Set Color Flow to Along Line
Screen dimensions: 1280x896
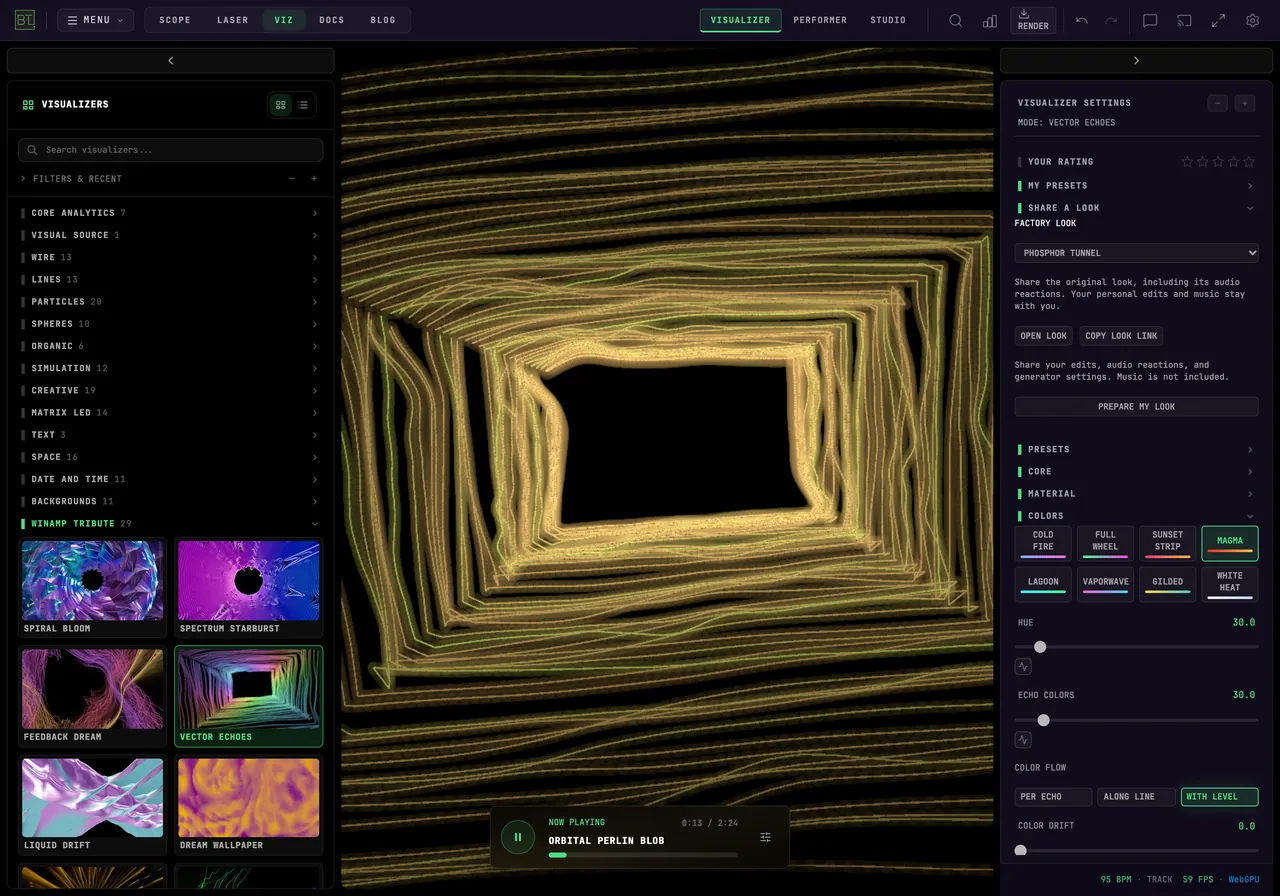point(1136,797)
